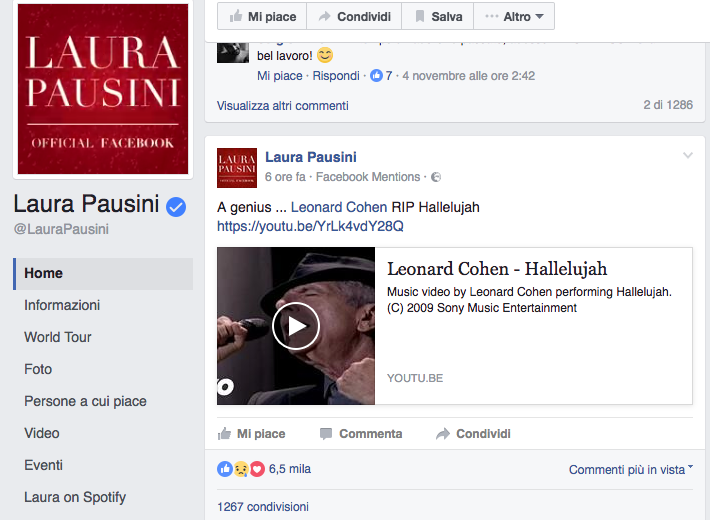
Task: Click the public globe privacy icon
Action: point(436,177)
